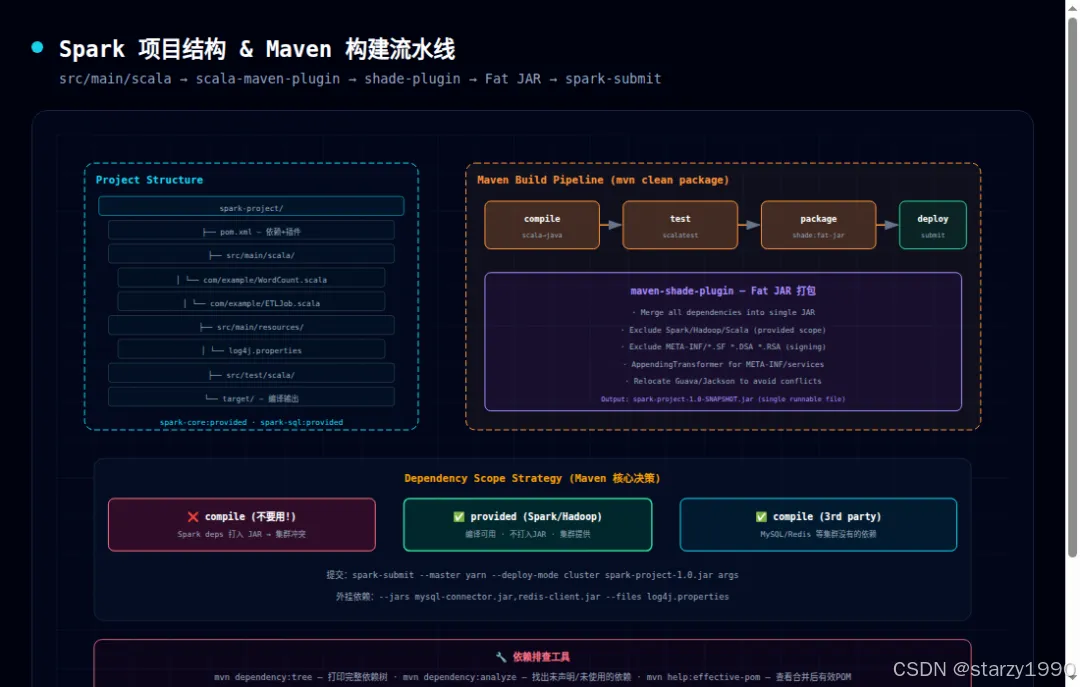Click the target/ tree row

point(251,398)
